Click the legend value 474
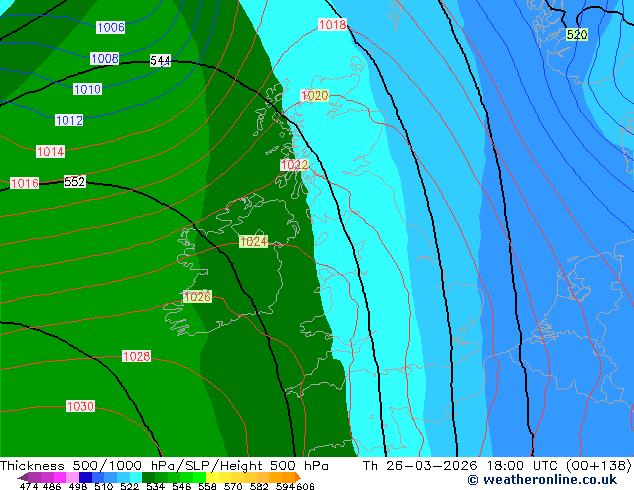634x490 pixels. [29, 486]
